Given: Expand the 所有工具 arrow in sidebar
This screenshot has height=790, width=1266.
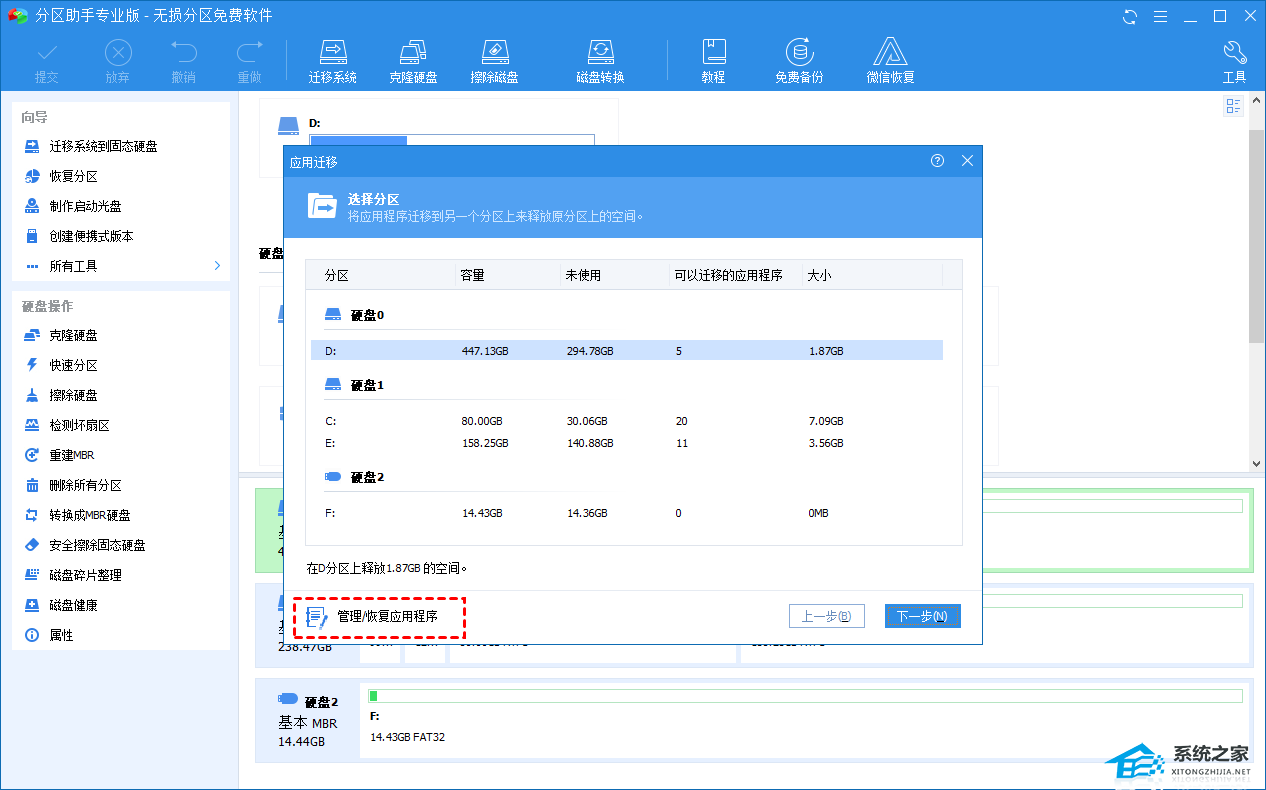Looking at the screenshot, I should pyautogui.click(x=217, y=266).
